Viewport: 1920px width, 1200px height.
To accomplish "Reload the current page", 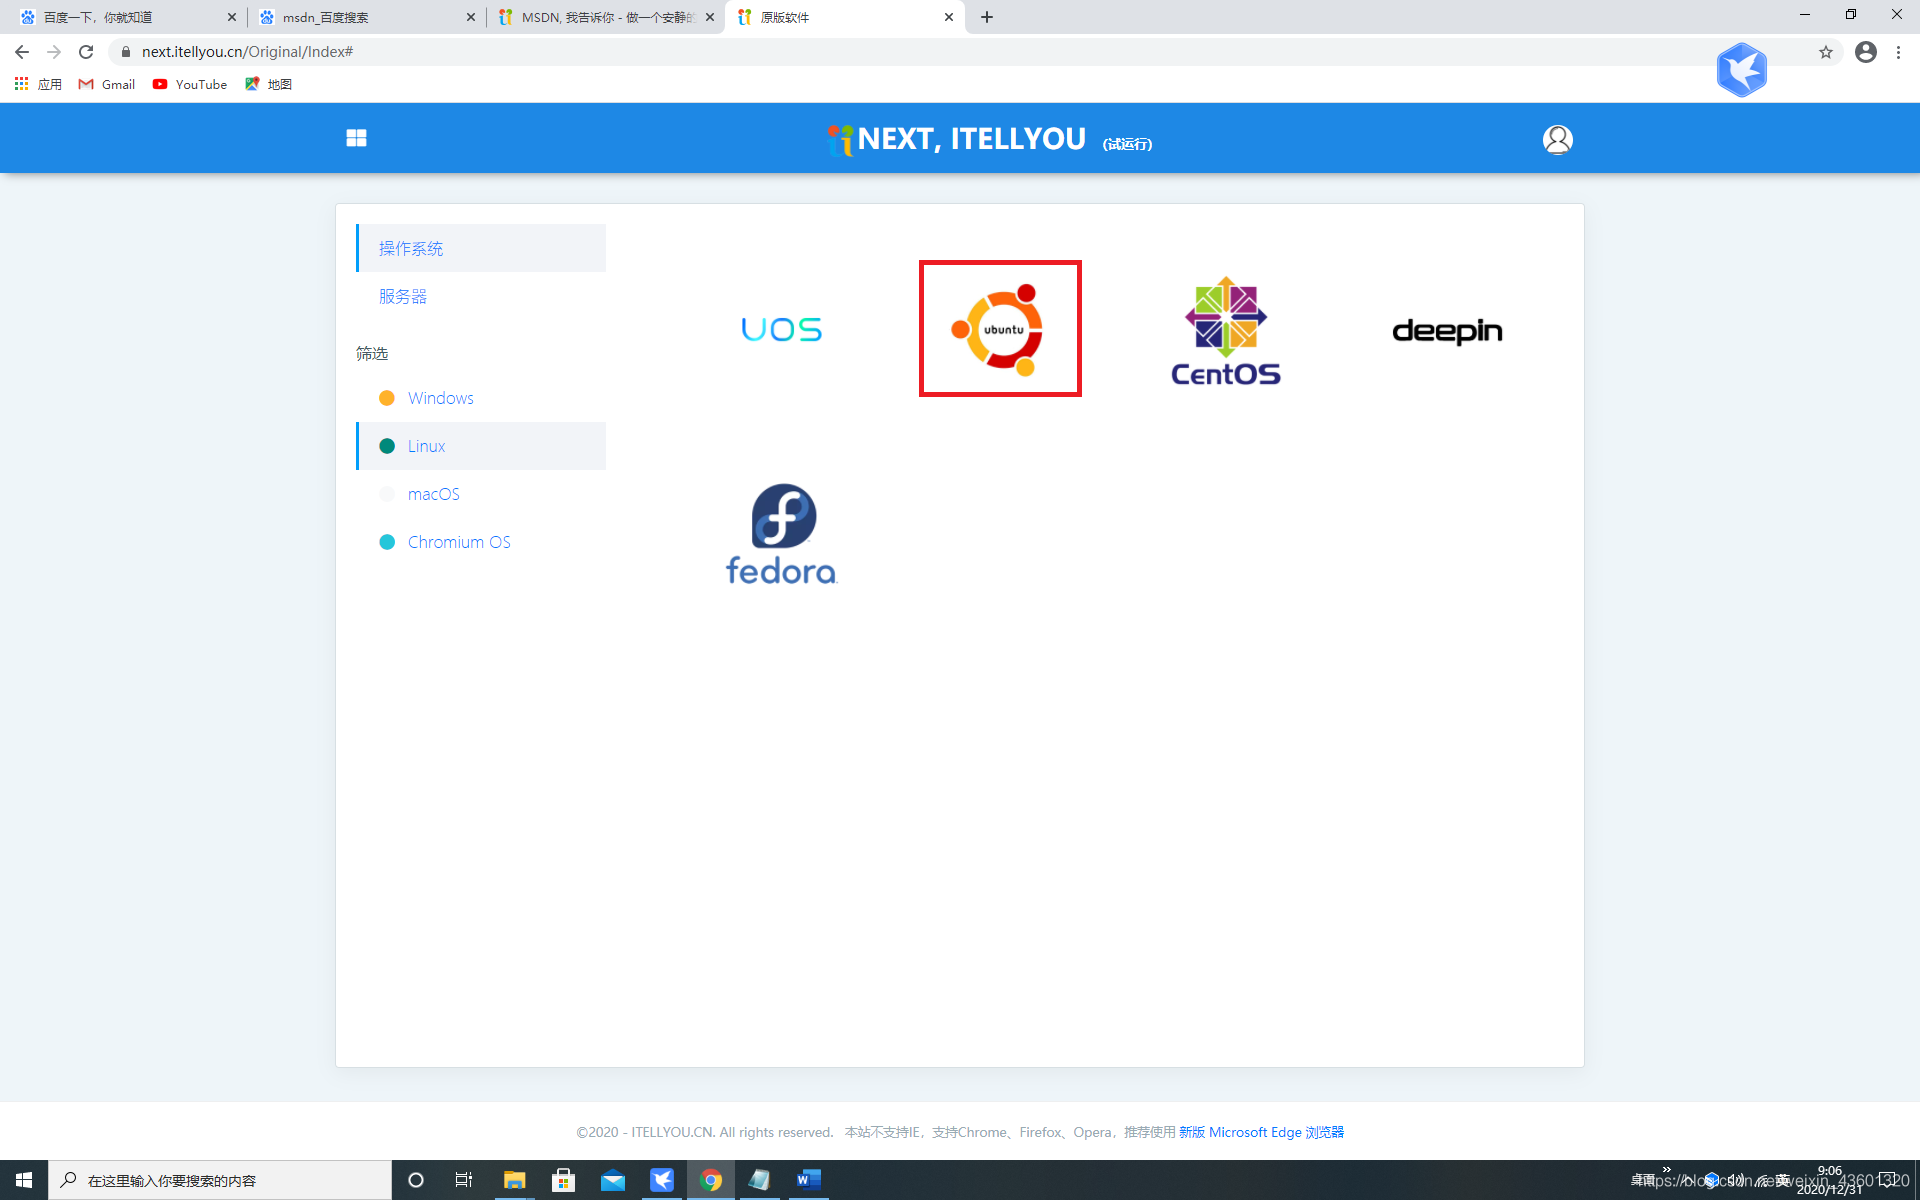I will (x=86, y=52).
